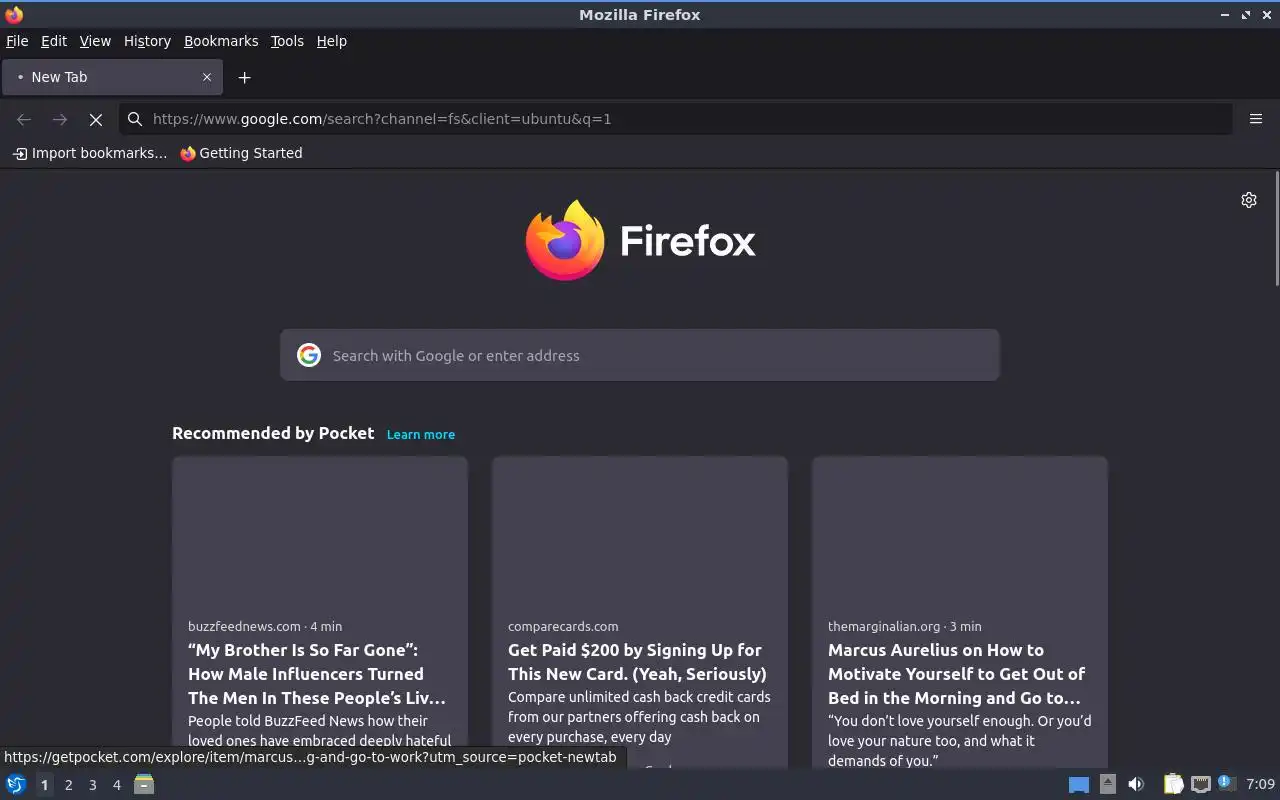Viewport: 1280px width, 800px height.
Task: Click comparecards.com source label
Action: 563,626
